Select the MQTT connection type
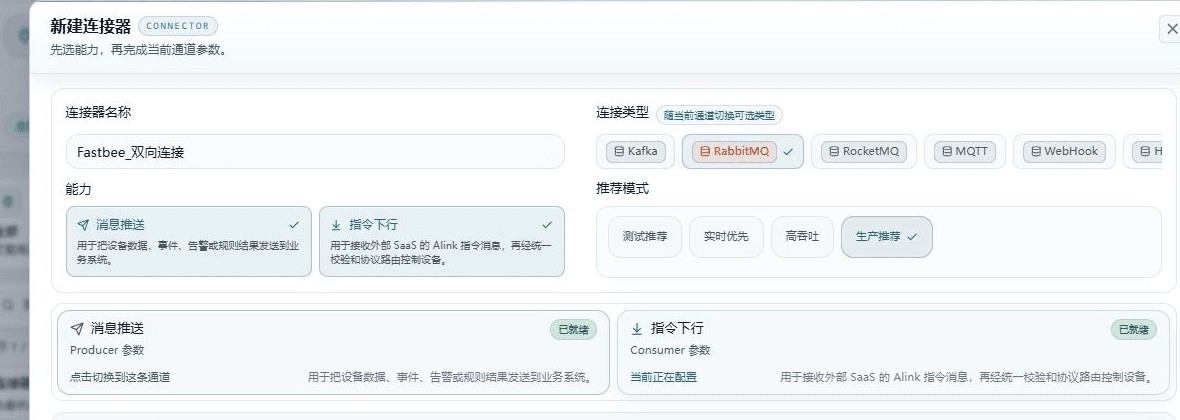 click(x=965, y=151)
